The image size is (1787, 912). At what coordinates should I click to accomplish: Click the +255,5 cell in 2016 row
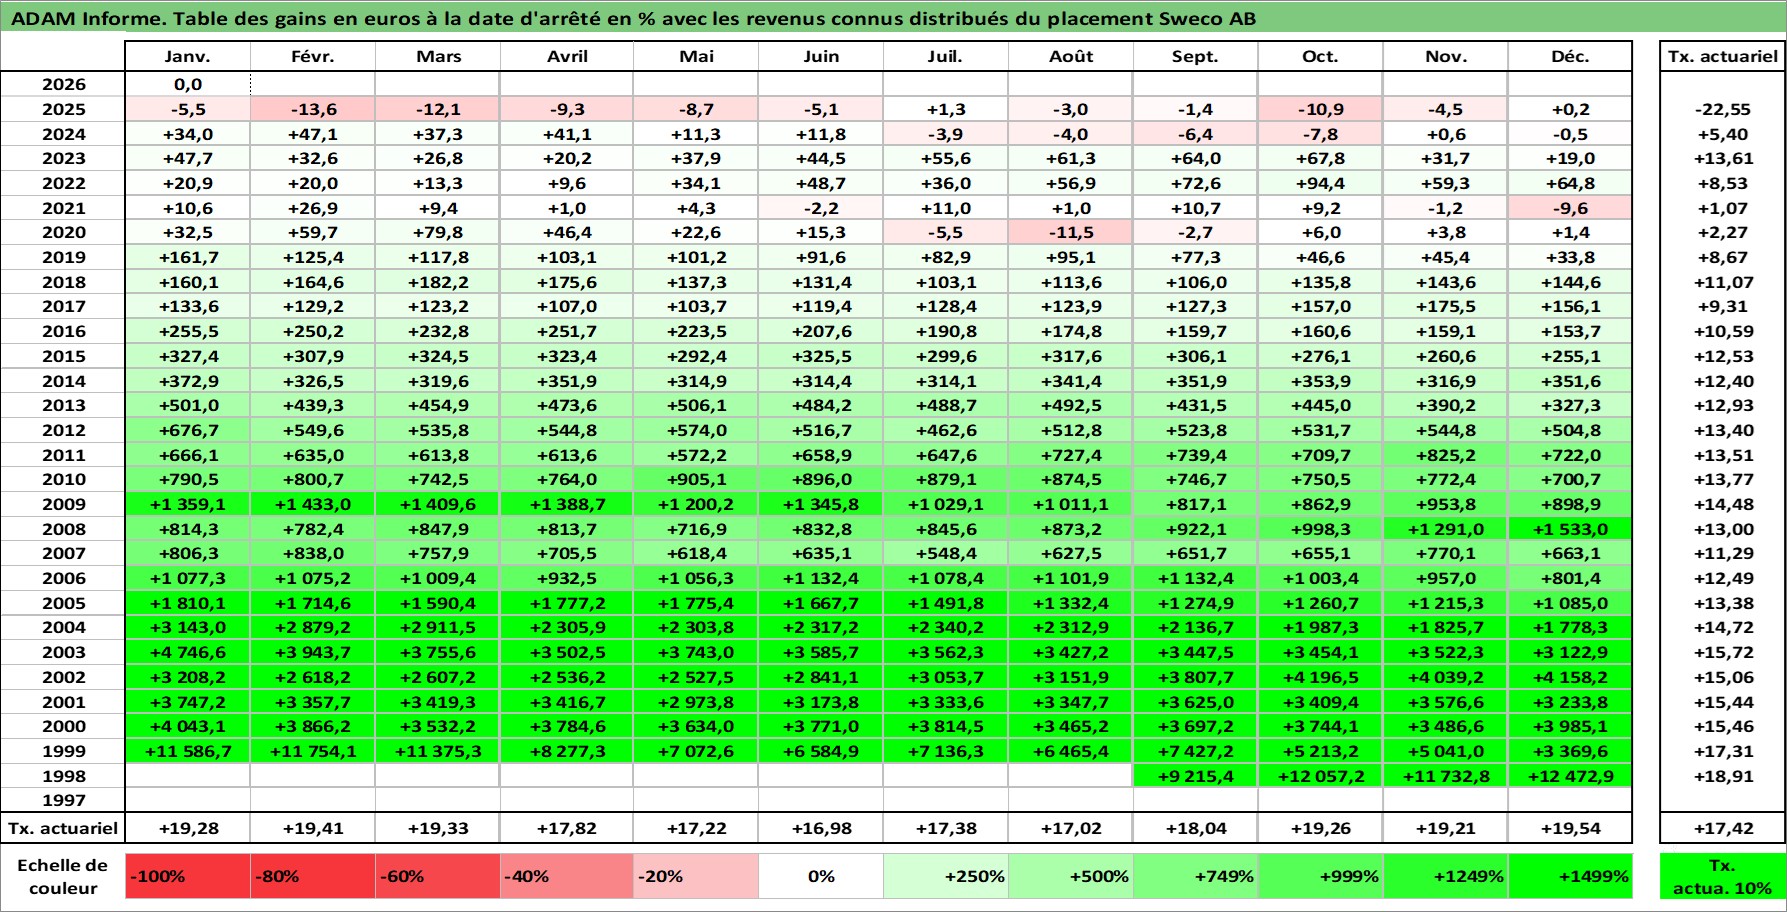pos(188,331)
